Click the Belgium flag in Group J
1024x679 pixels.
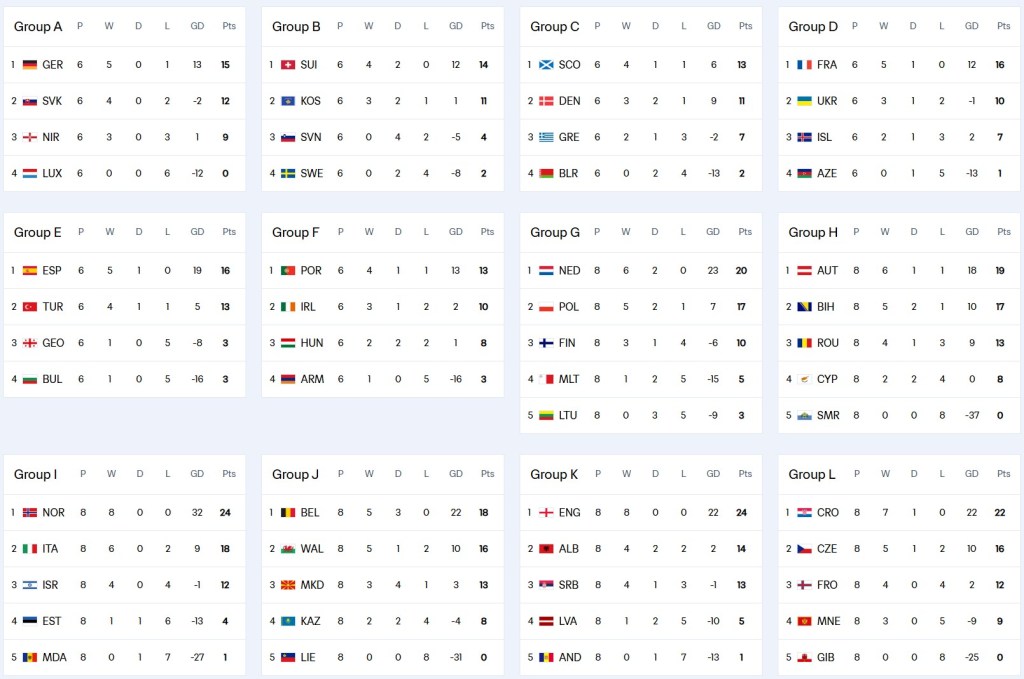point(287,513)
